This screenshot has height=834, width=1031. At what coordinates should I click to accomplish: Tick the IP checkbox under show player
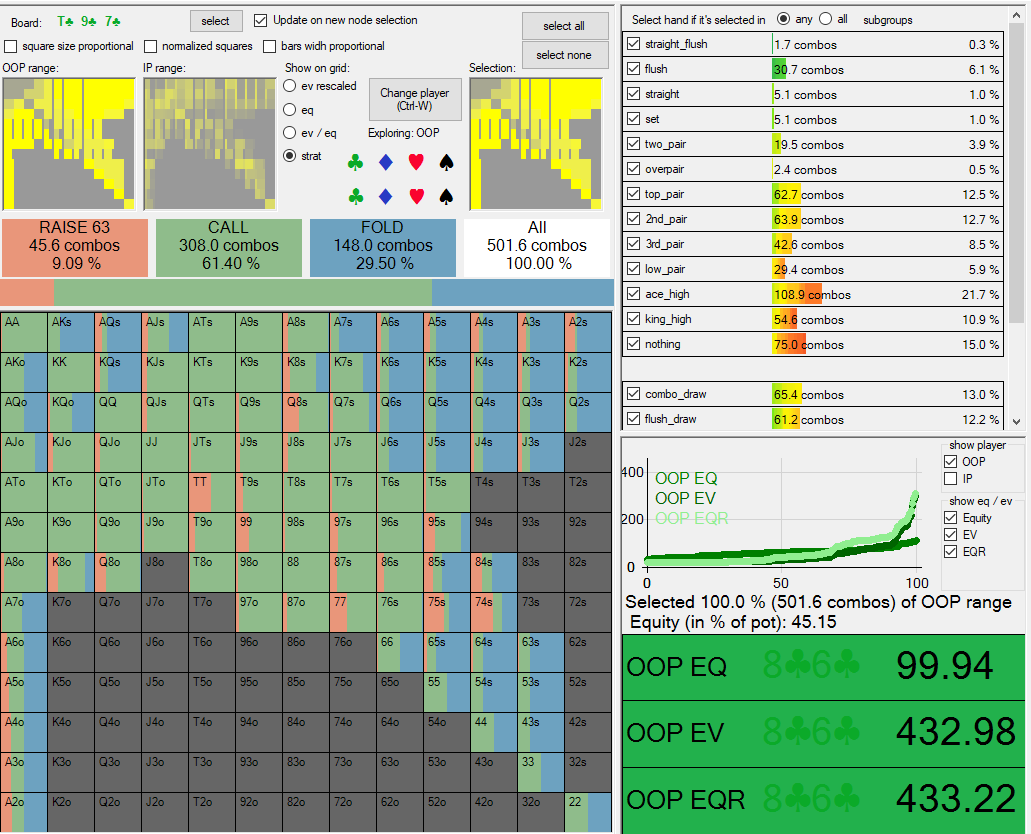951,479
